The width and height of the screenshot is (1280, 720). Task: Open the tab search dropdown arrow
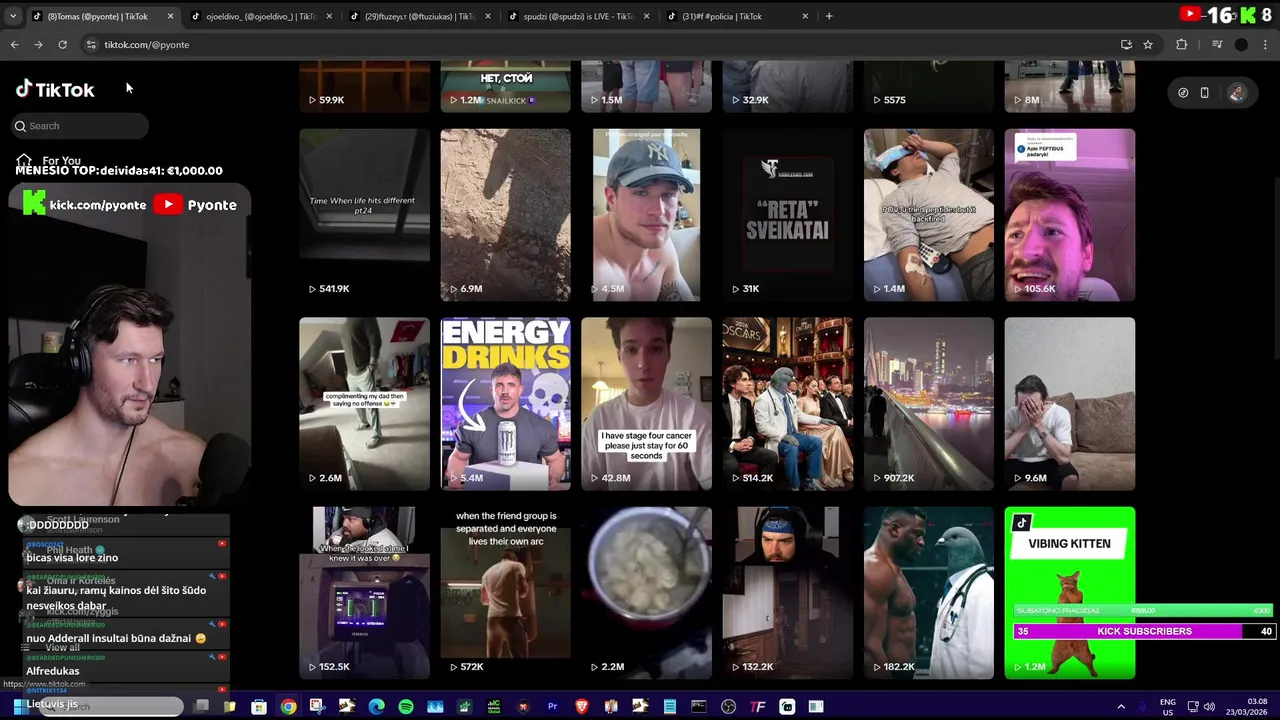point(13,16)
